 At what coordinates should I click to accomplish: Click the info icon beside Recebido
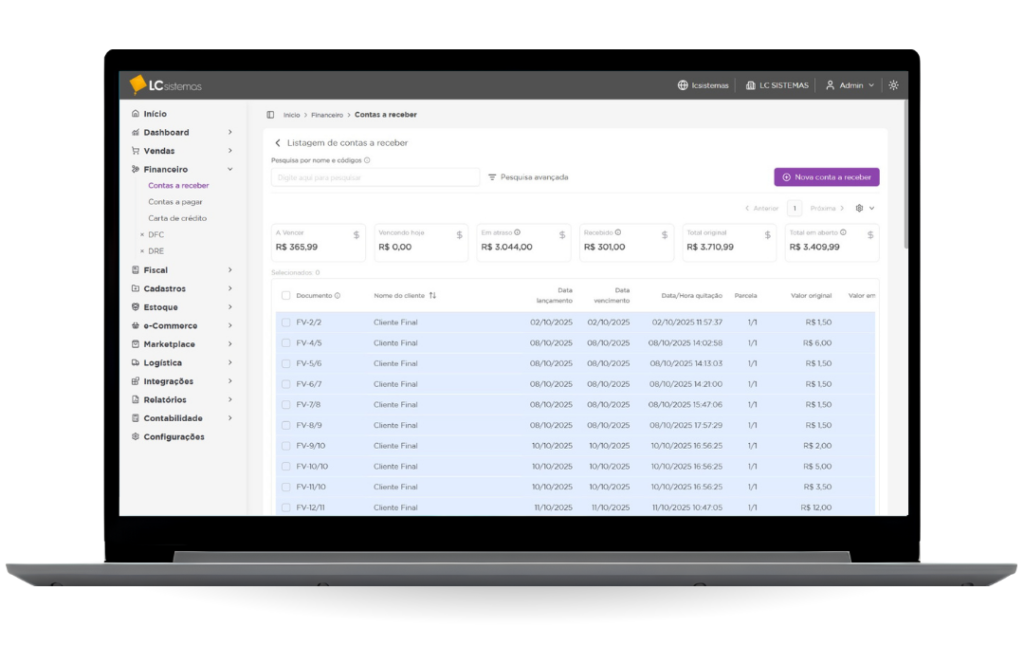click(618, 232)
